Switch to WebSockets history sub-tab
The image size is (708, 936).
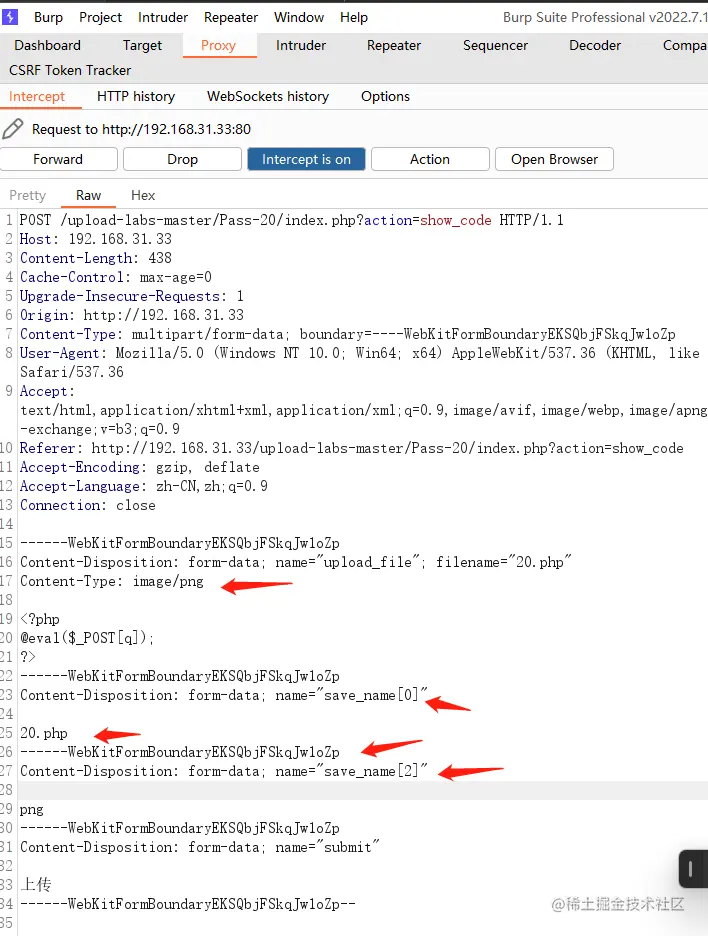pyautogui.click(x=268, y=97)
